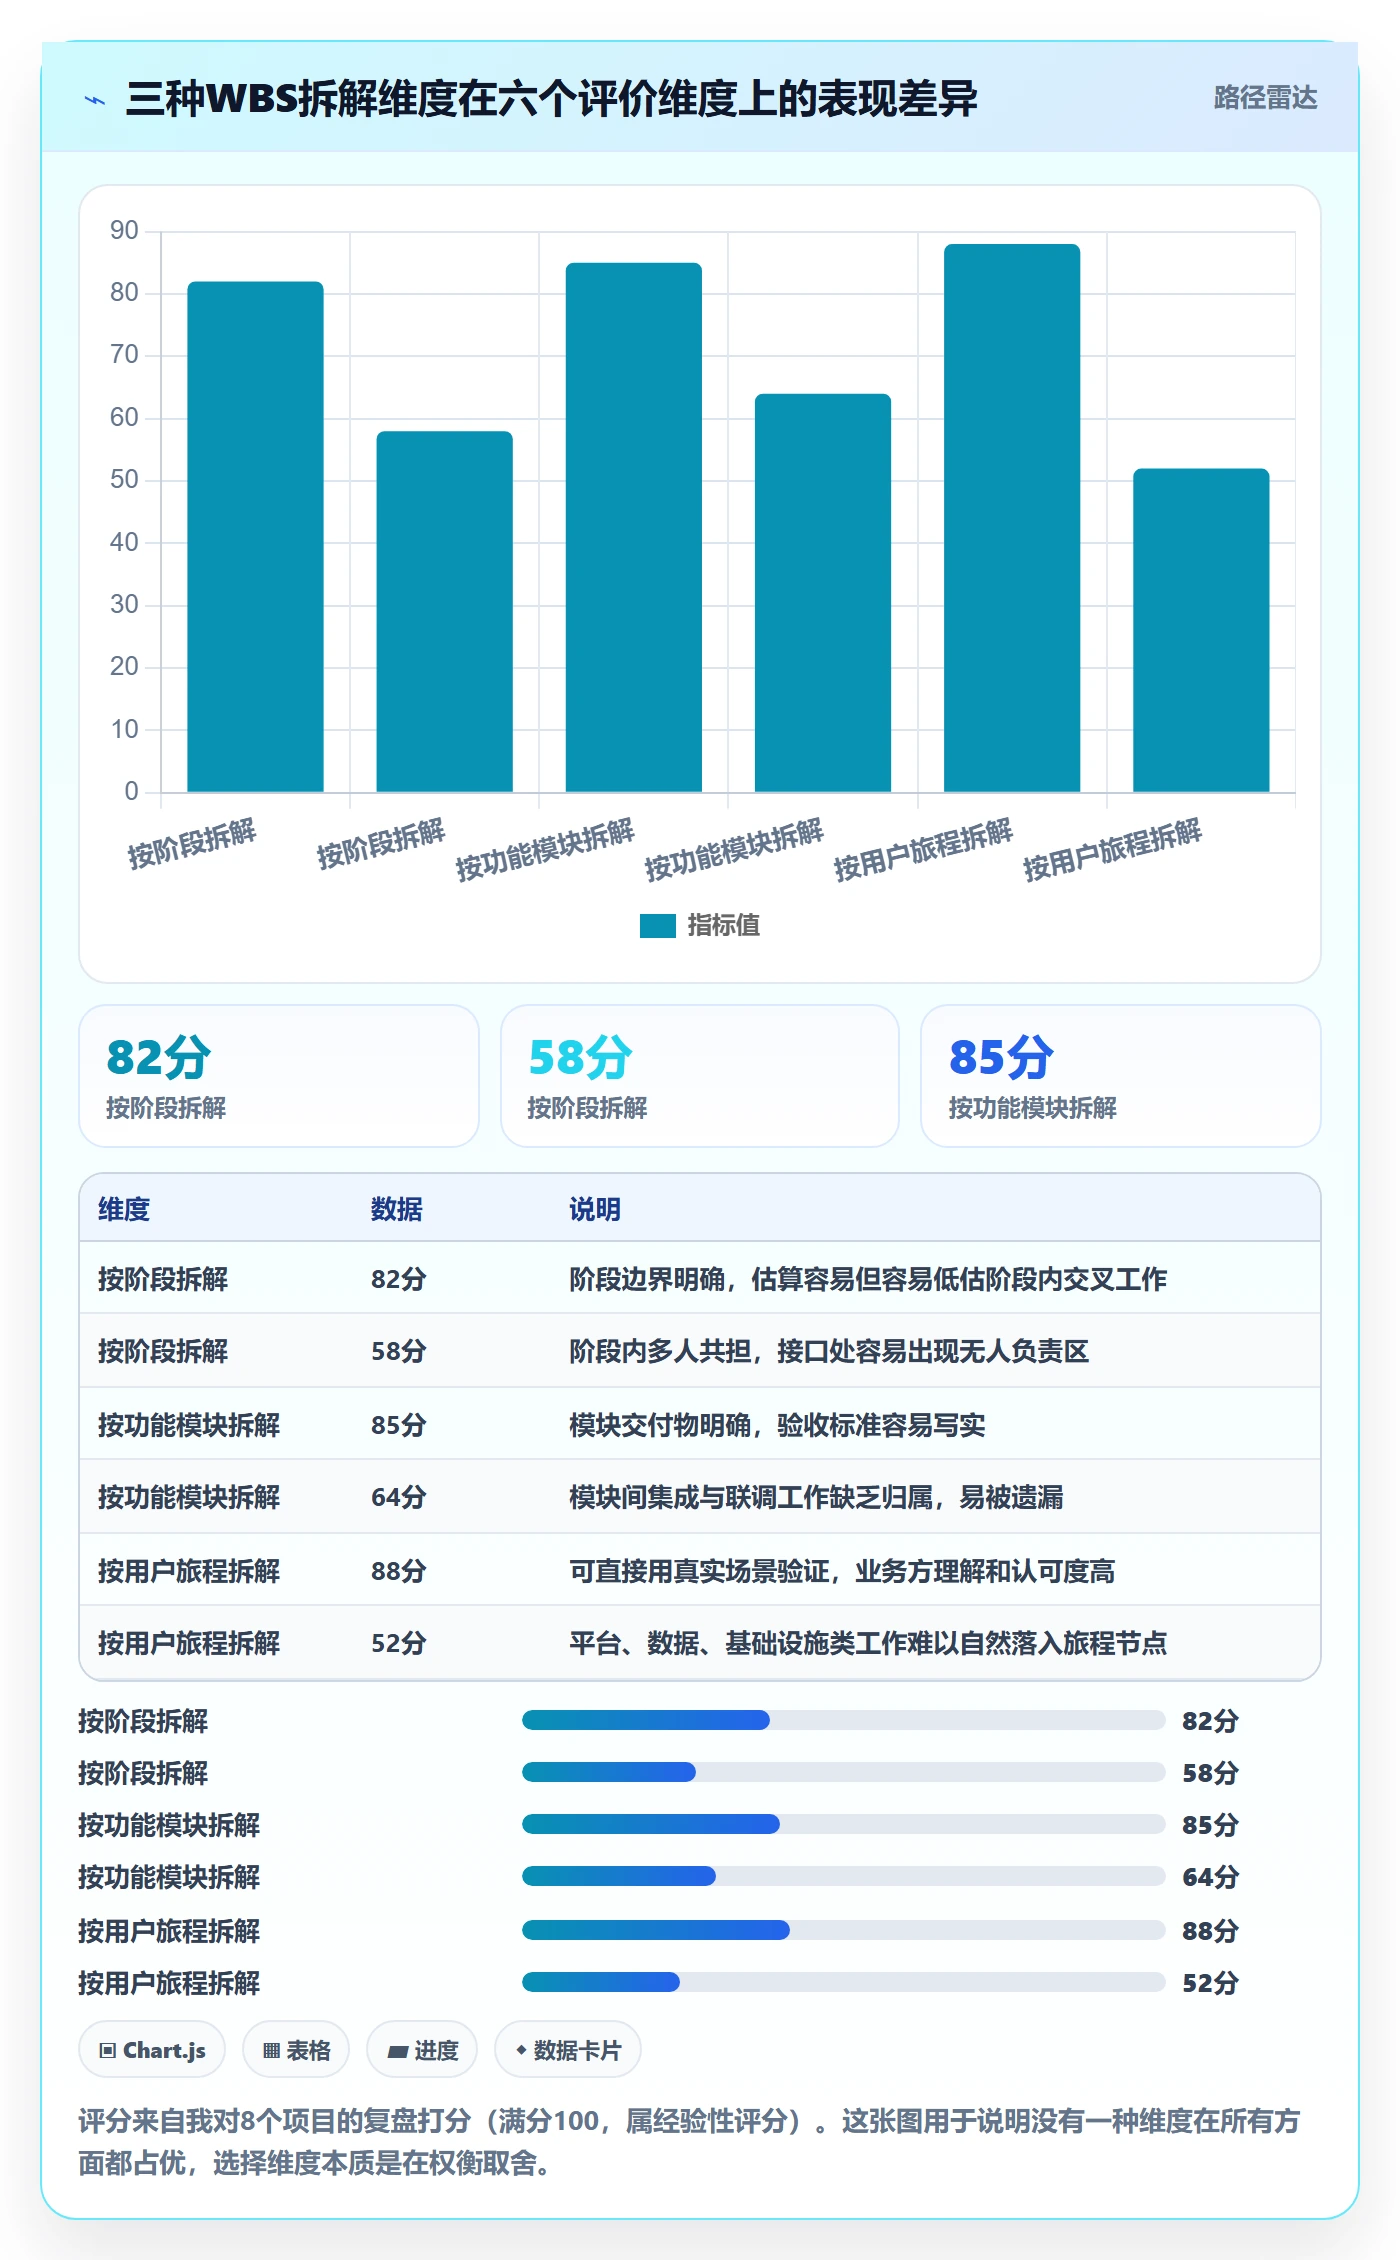Click the progress bar showing 52分
Image resolution: width=1400 pixels, height=2260 pixels.
[844, 1982]
